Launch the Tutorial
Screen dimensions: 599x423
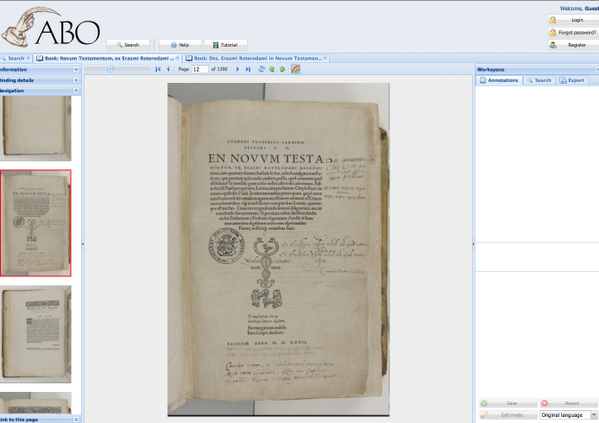point(225,45)
